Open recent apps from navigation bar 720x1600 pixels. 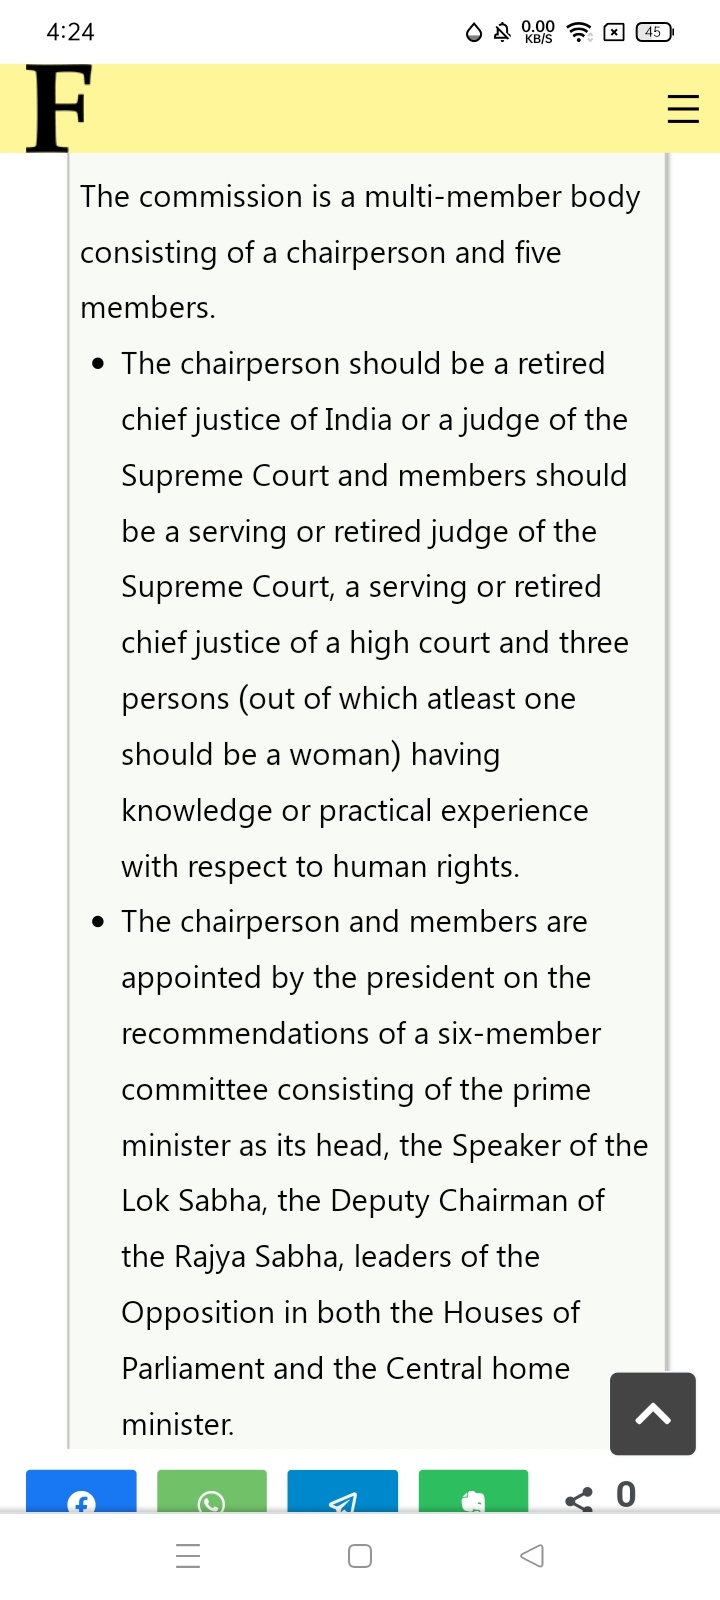click(188, 1556)
